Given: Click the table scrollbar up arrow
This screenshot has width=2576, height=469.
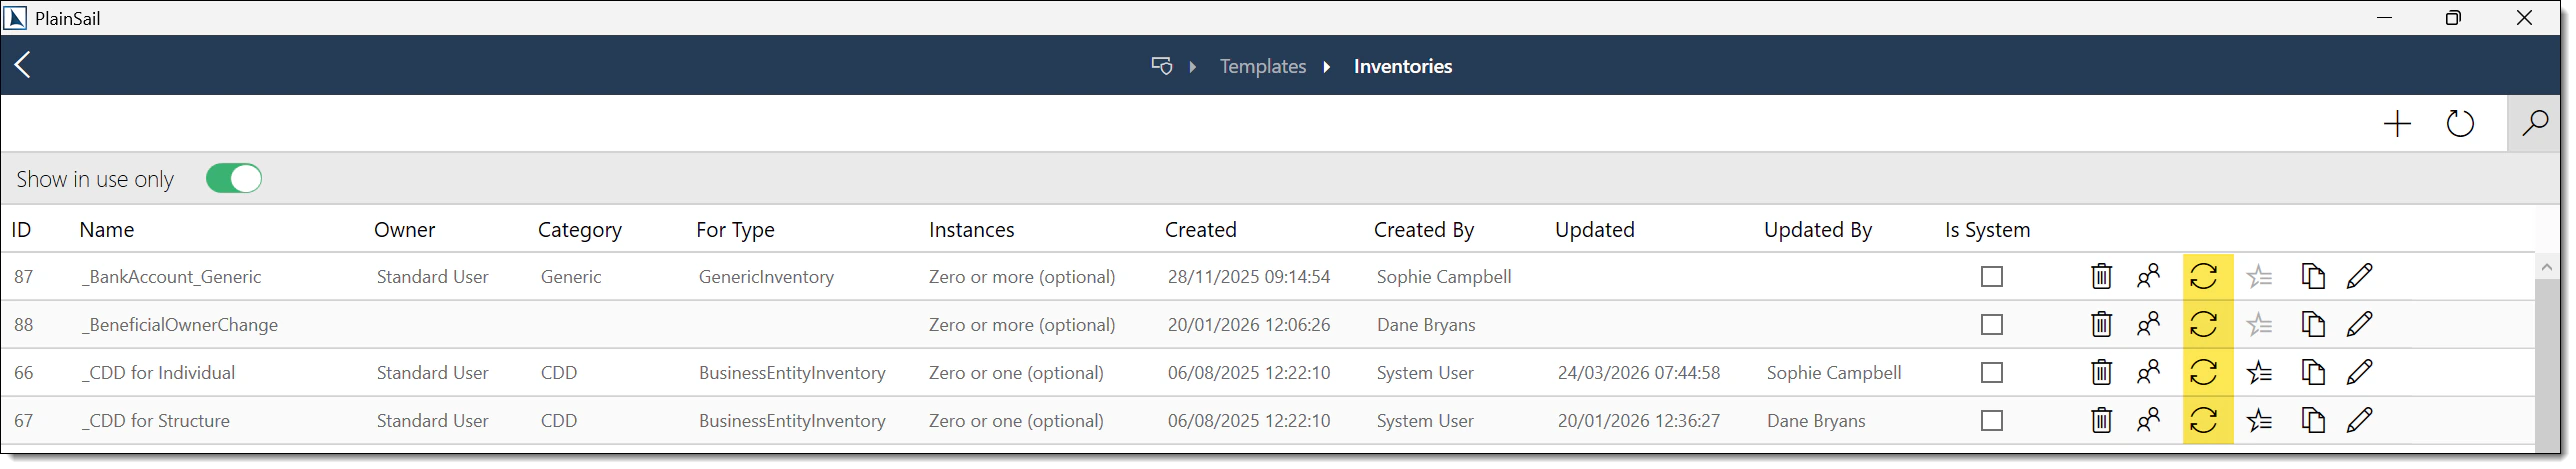Looking at the screenshot, I should 2546,267.
